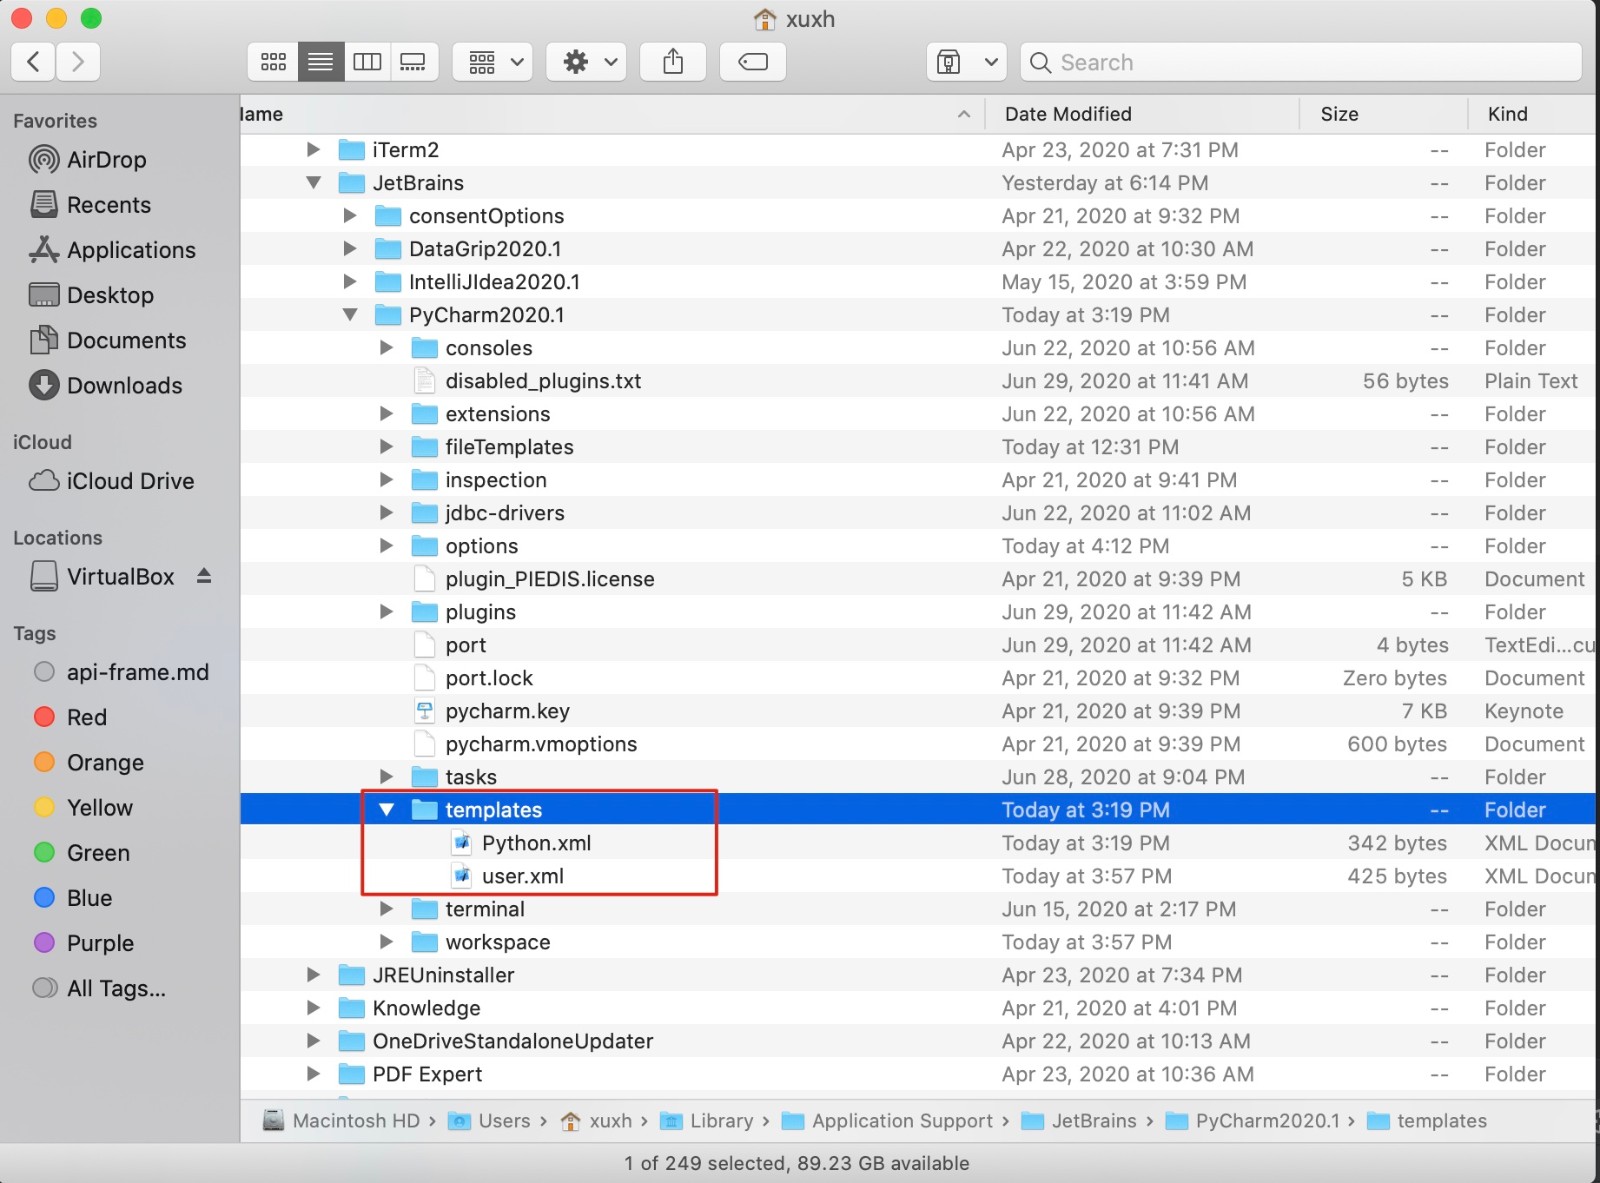
Task: Open Documents in the sidebar
Action: 108,340
